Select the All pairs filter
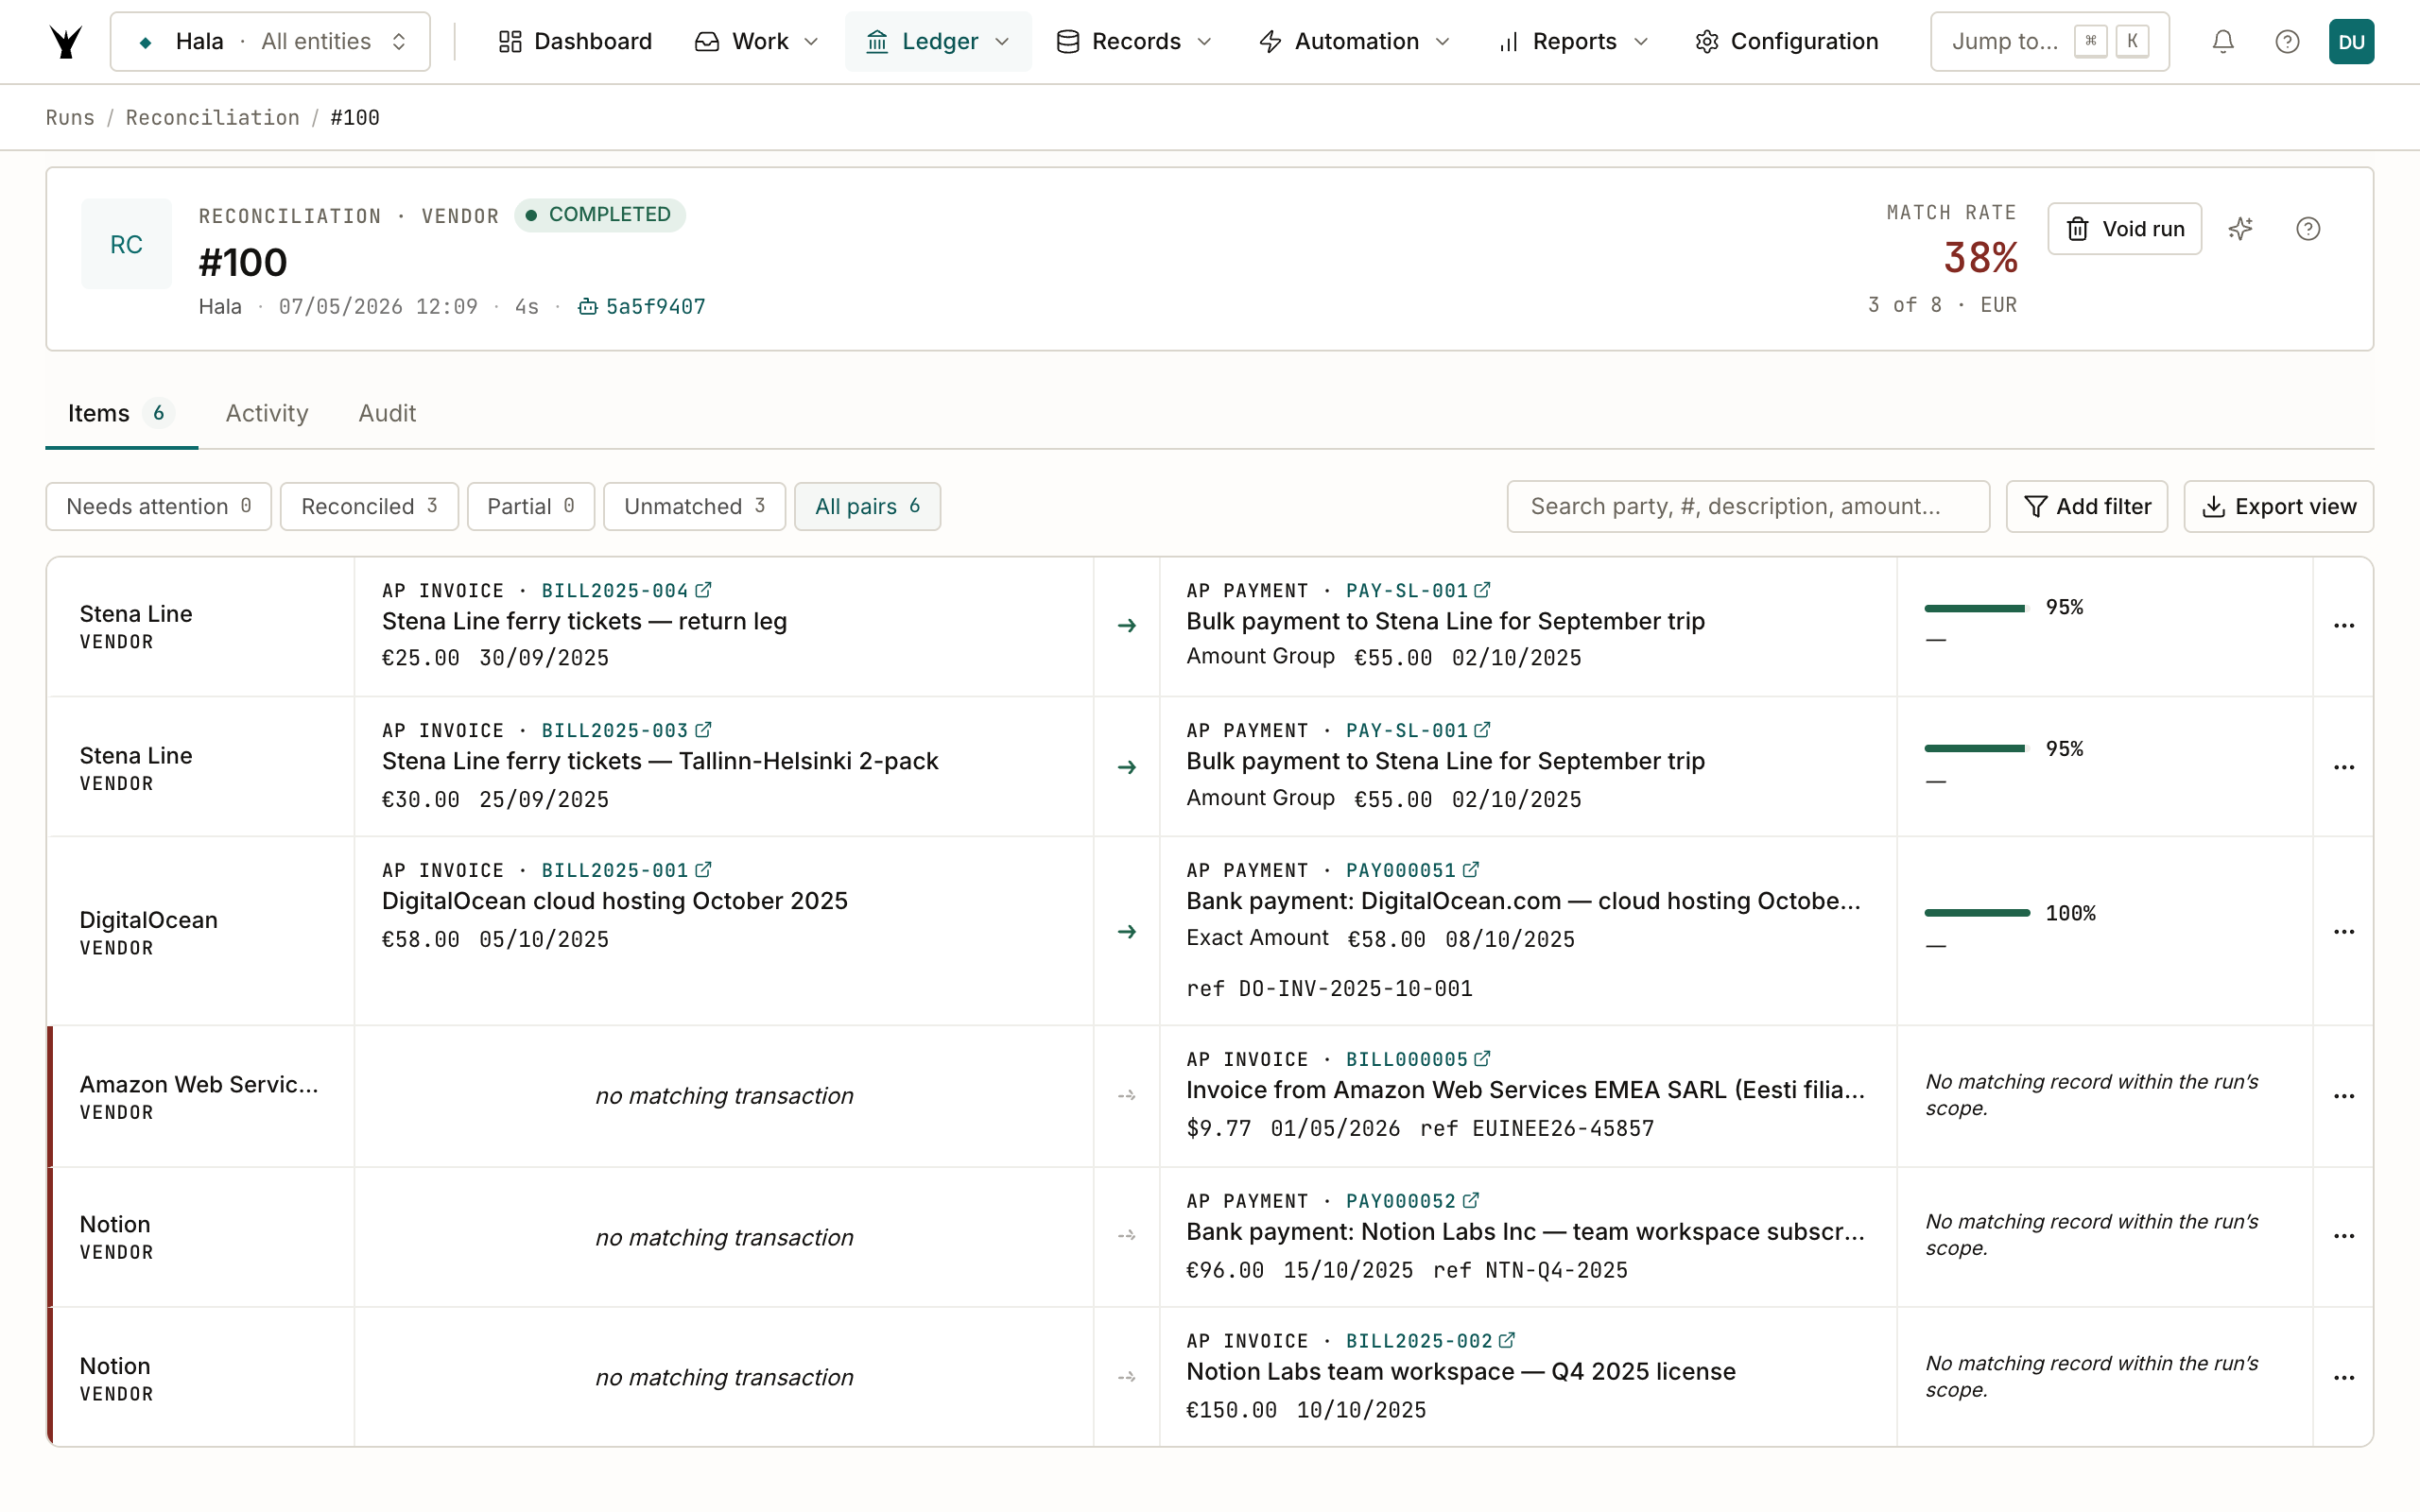2420x1512 pixels. tap(867, 506)
